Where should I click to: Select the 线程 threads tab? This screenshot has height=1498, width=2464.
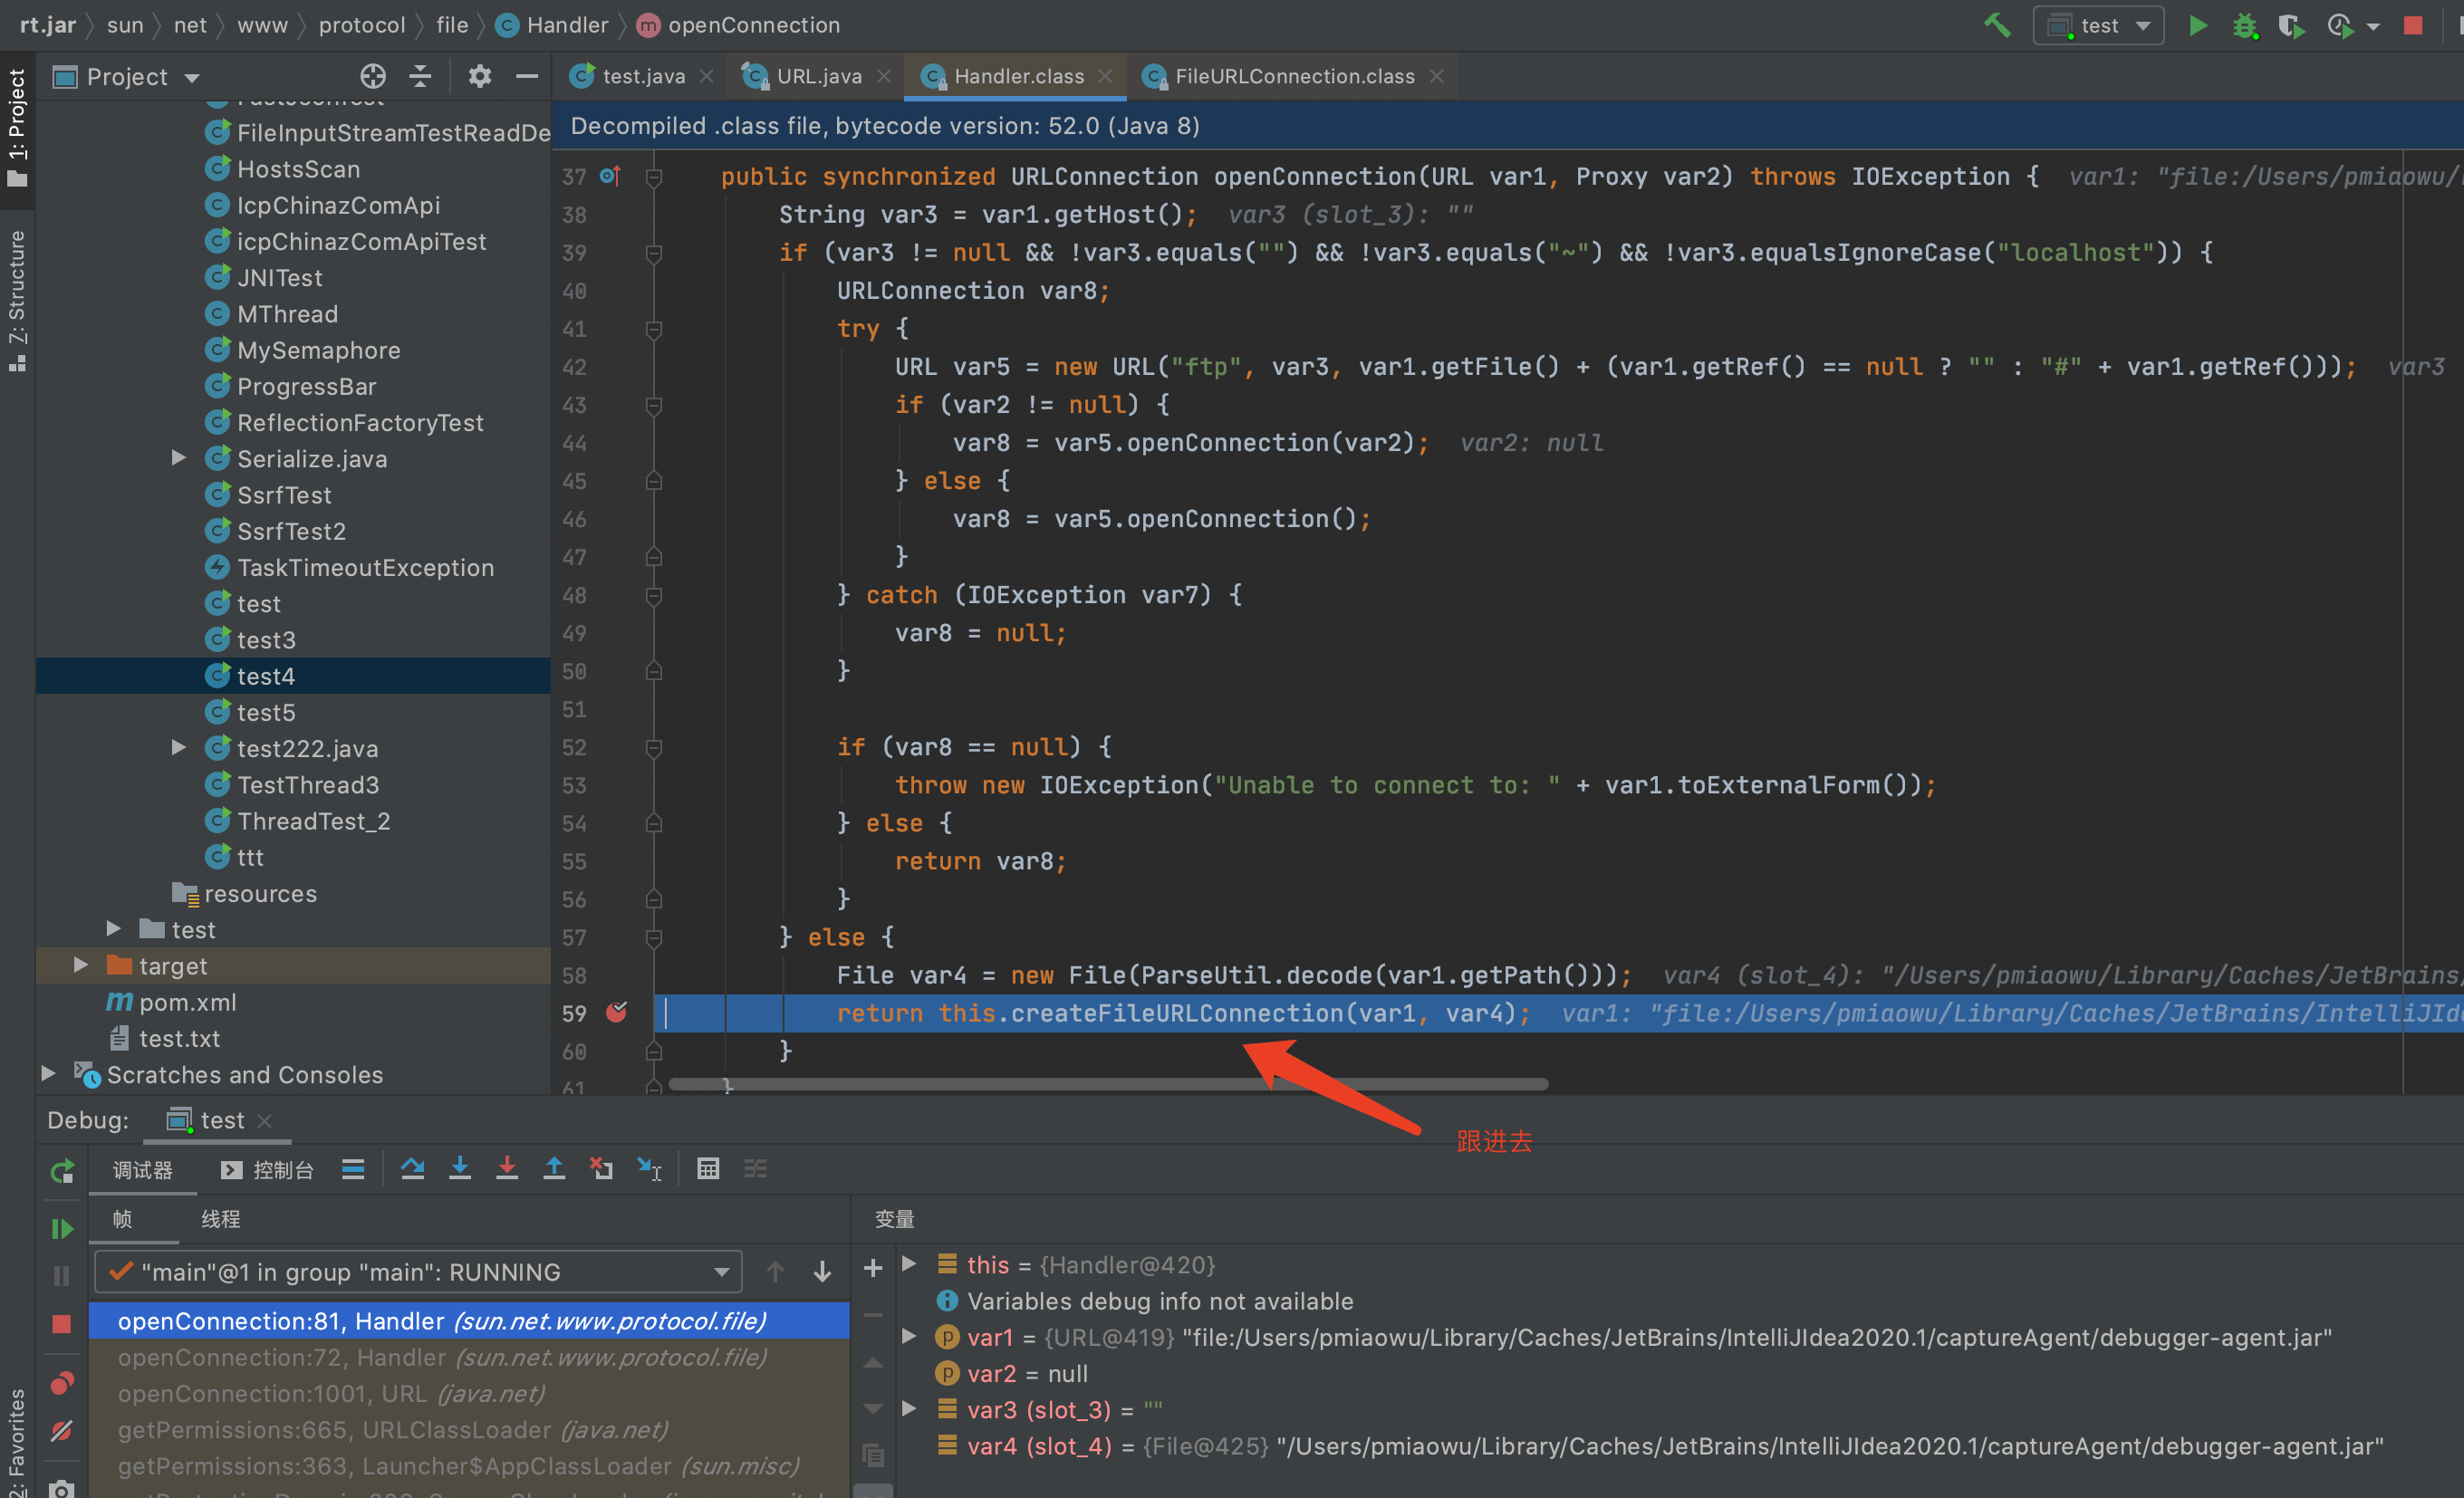[221, 1219]
